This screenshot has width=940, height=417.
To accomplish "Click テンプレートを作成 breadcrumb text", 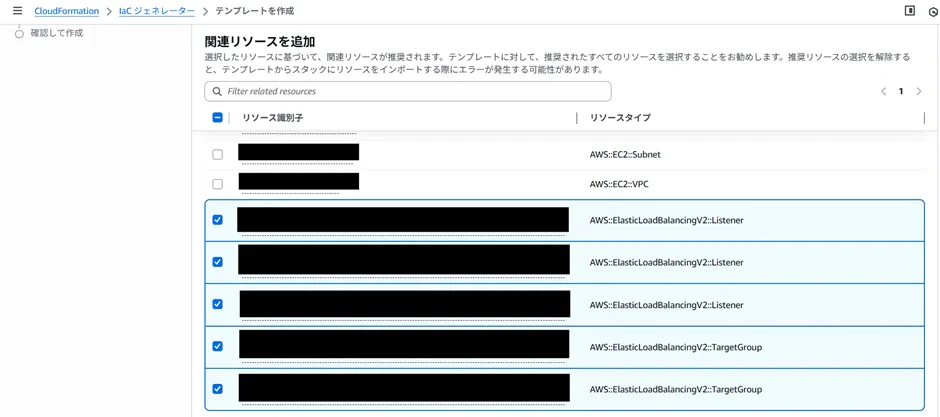I will coord(255,11).
